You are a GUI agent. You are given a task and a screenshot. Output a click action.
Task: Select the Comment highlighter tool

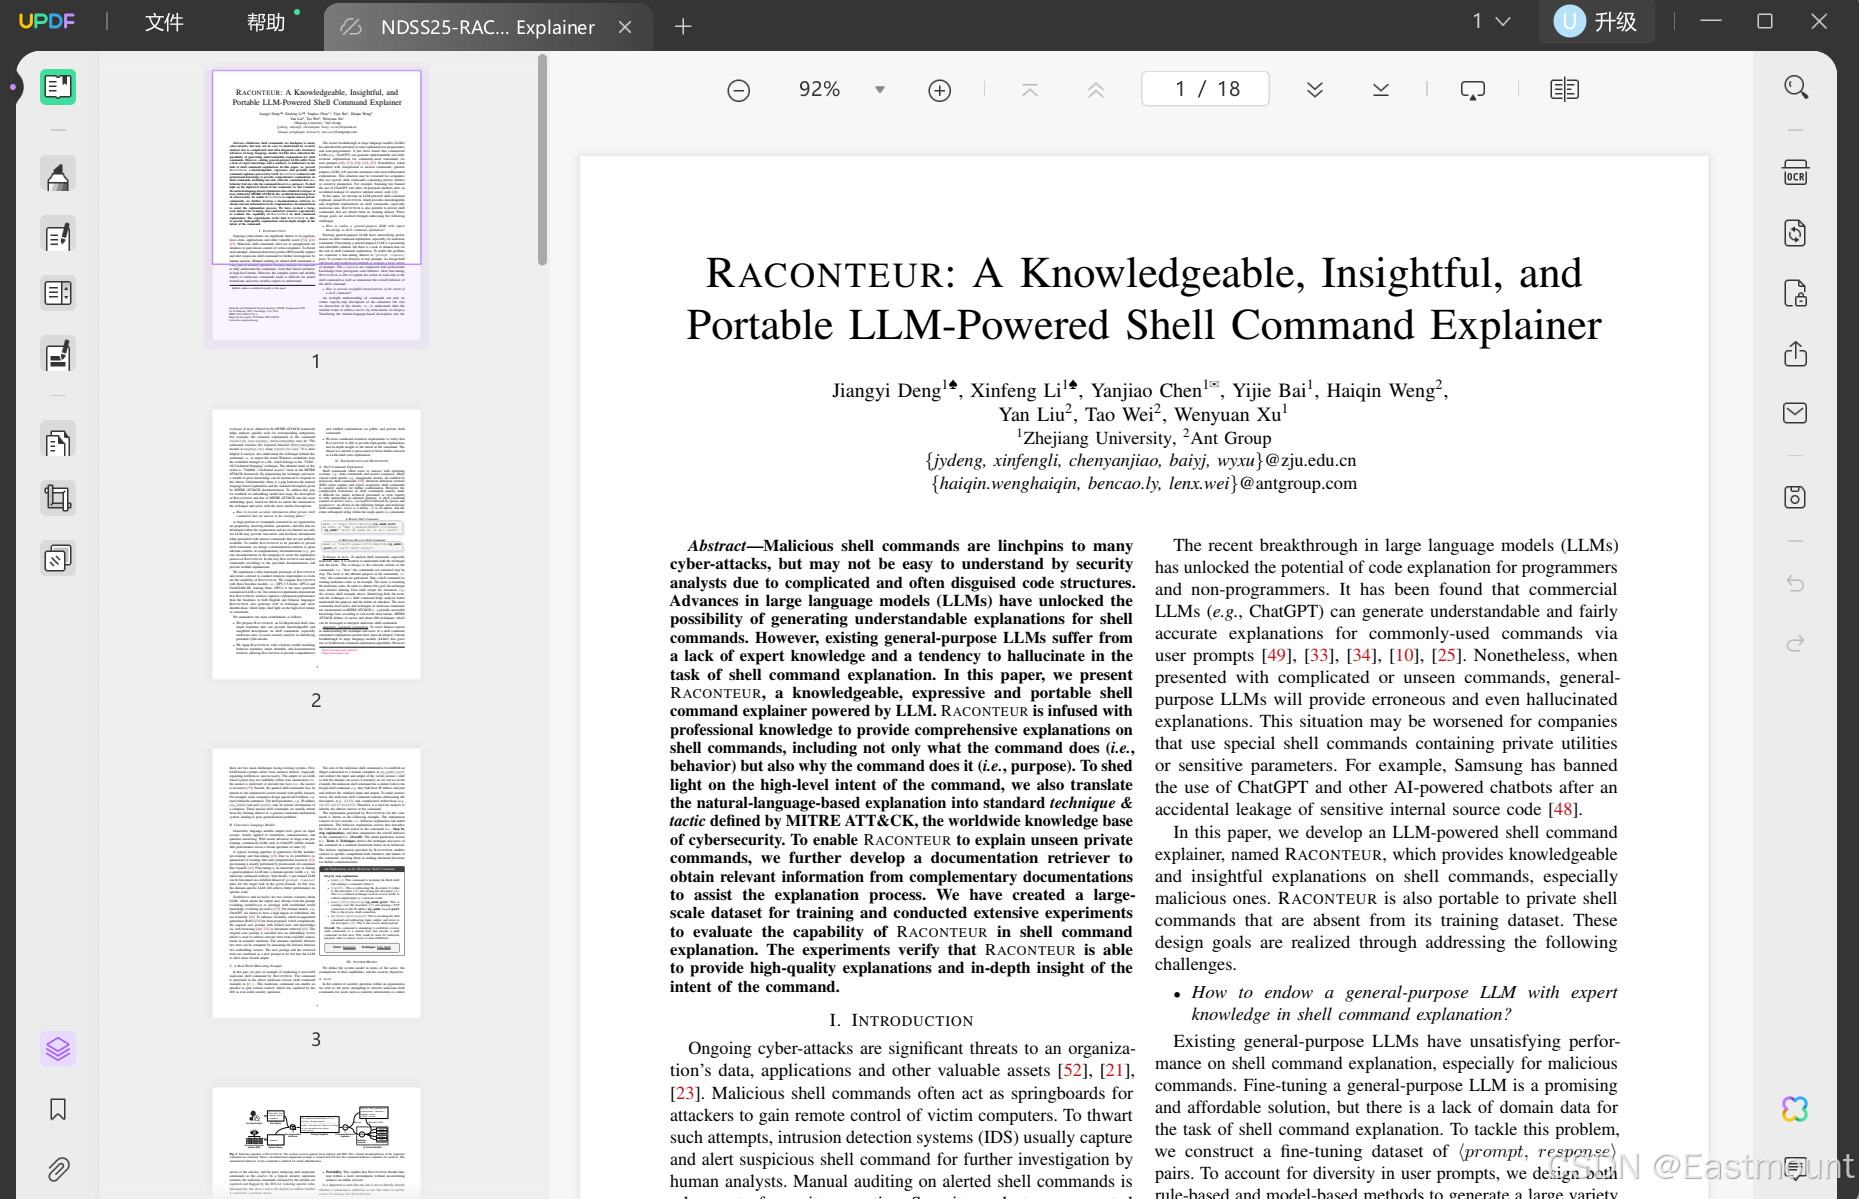58,175
